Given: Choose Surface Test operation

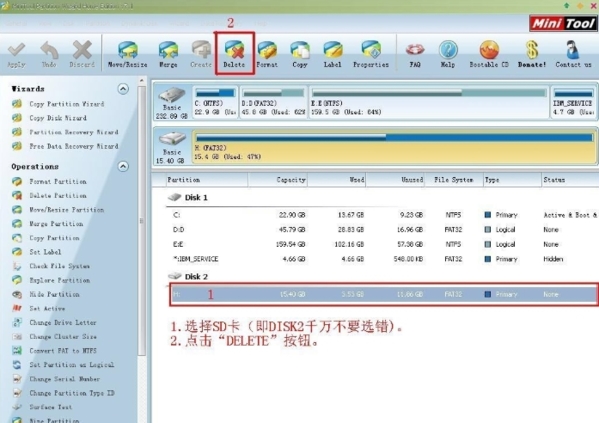Looking at the screenshot, I should tap(42, 407).
